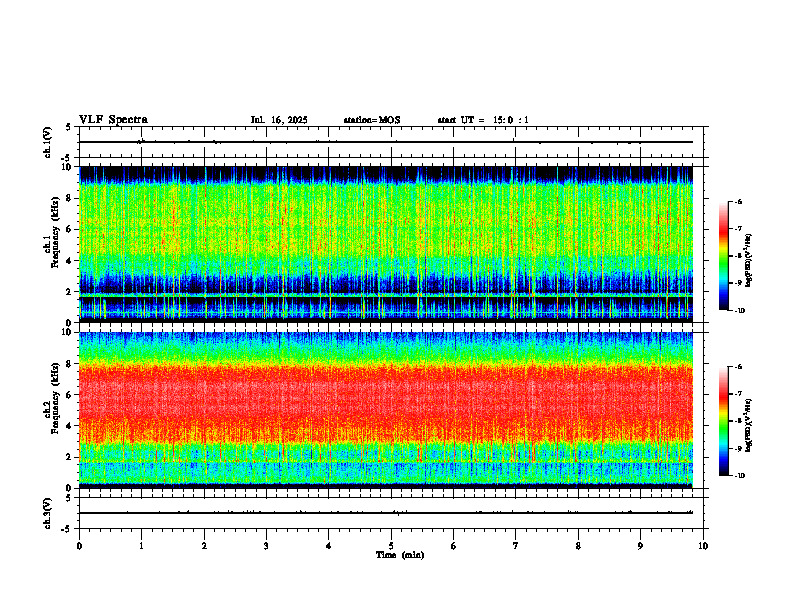Viewport: 792px width, 612px height.
Task: Click the ch.2 frequency axis "4" tick label
Action: (x=70, y=426)
